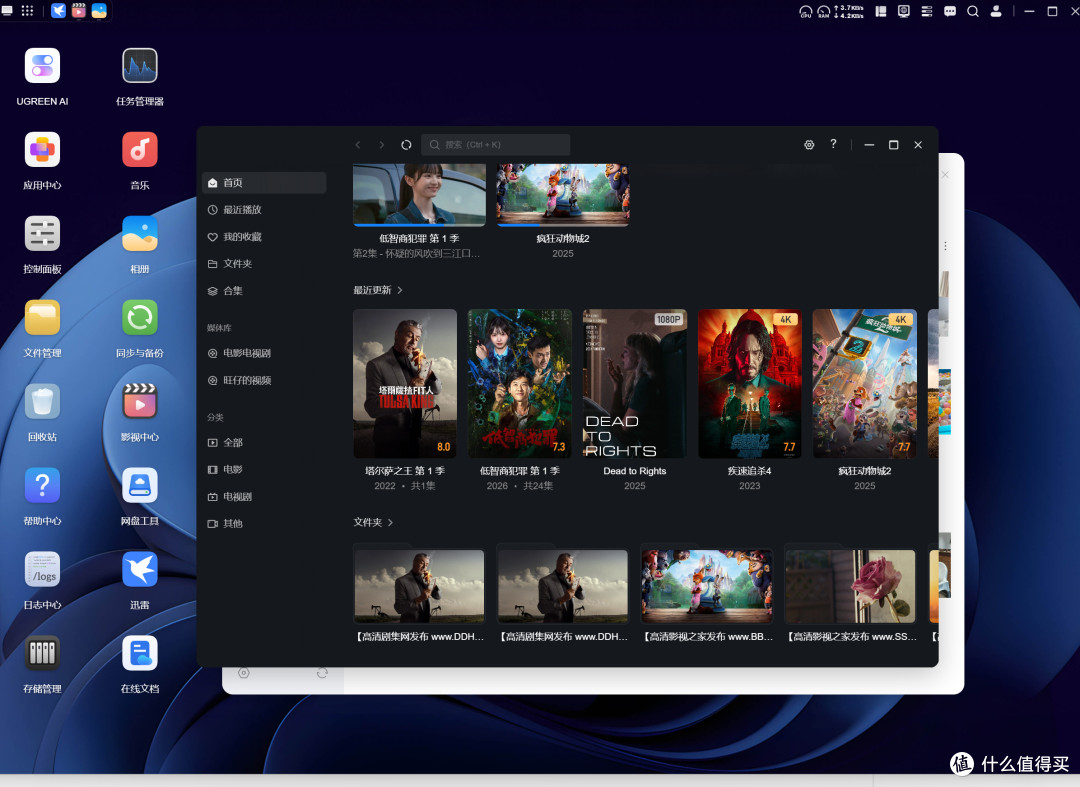The width and height of the screenshot is (1080, 787).
Task: Expand the 文件夹 section chevron
Action: [x=391, y=523]
